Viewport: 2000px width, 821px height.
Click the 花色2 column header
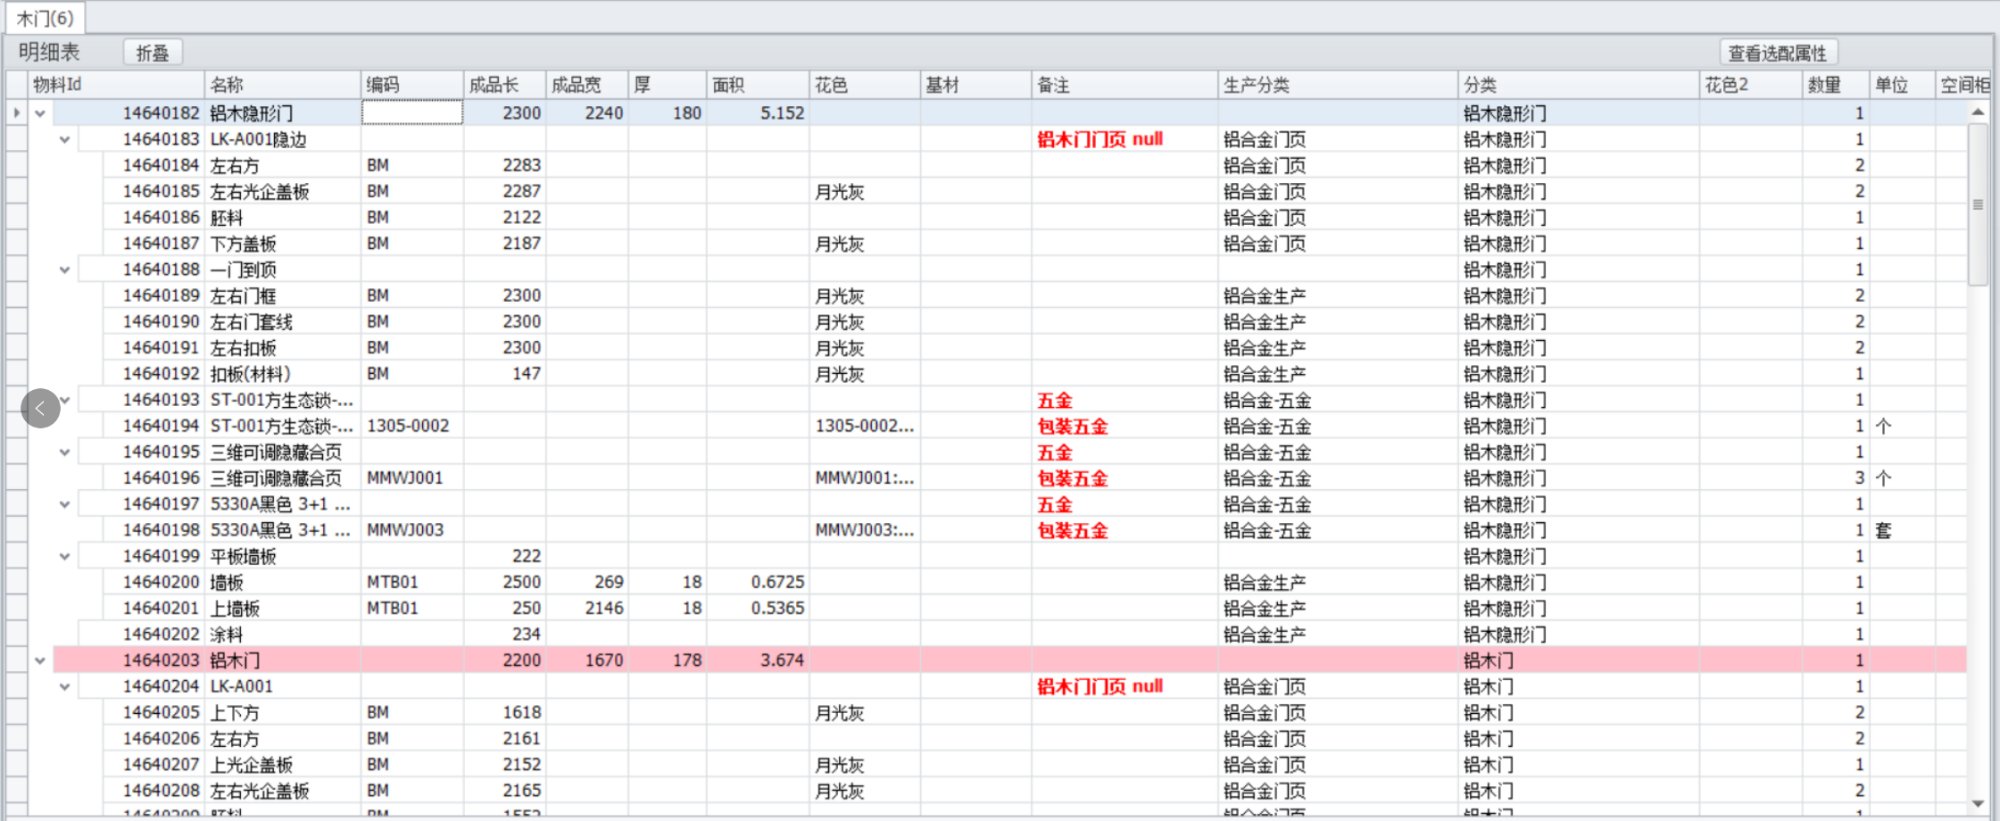click(1752, 85)
